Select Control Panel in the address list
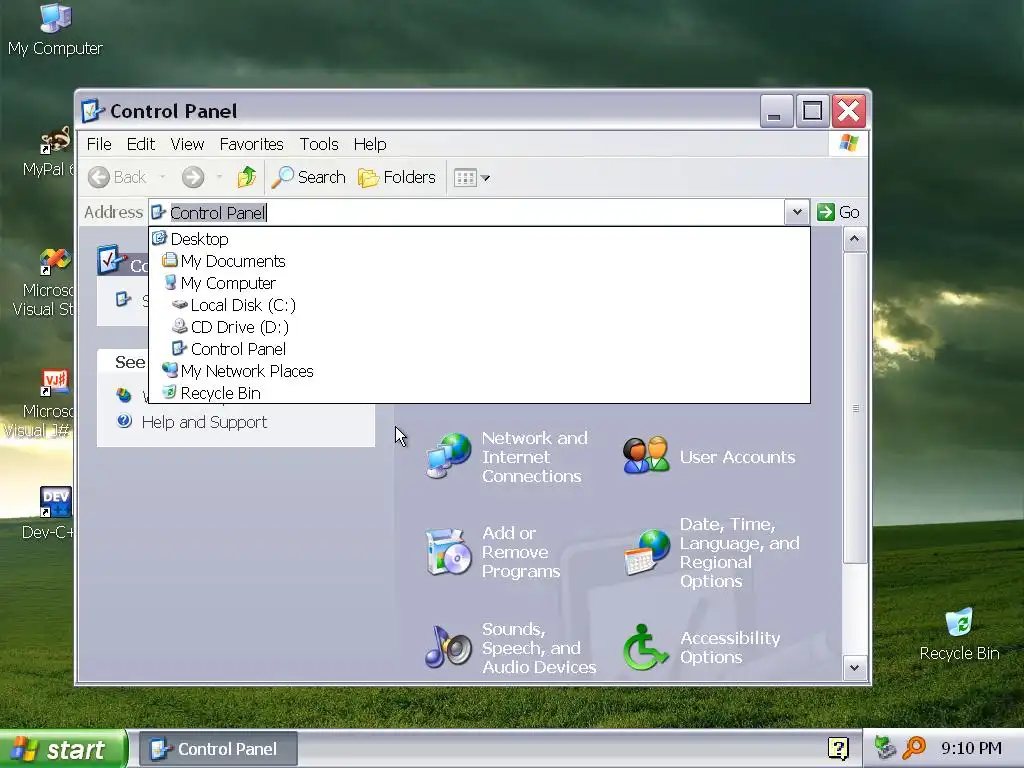Viewport: 1024px width, 768px height. 479,349
